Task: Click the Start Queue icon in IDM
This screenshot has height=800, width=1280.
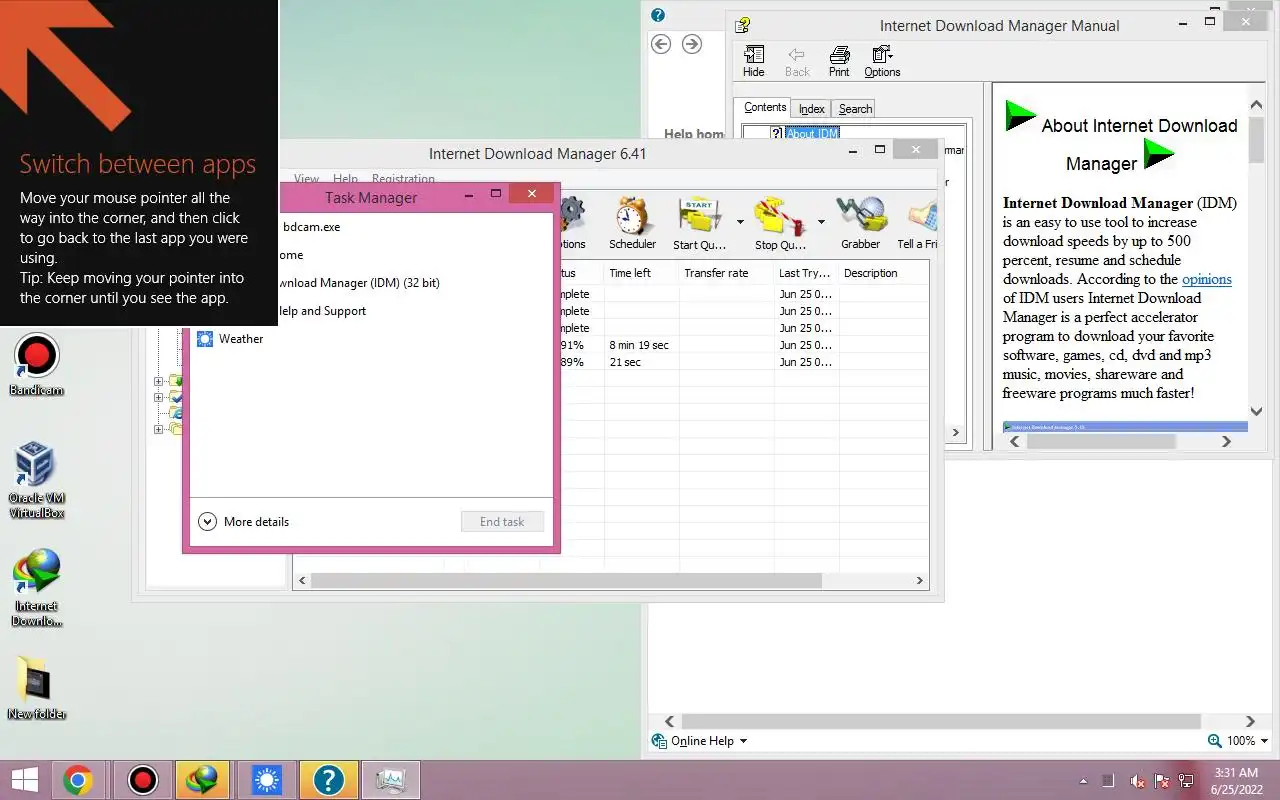Action: [x=699, y=224]
